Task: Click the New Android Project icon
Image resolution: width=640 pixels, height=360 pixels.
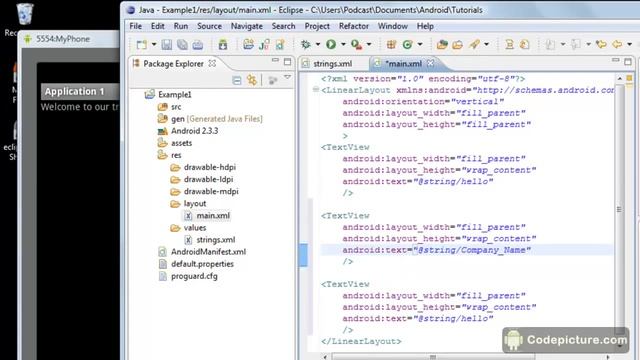Action: pyautogui.click(x=248, y=44)
